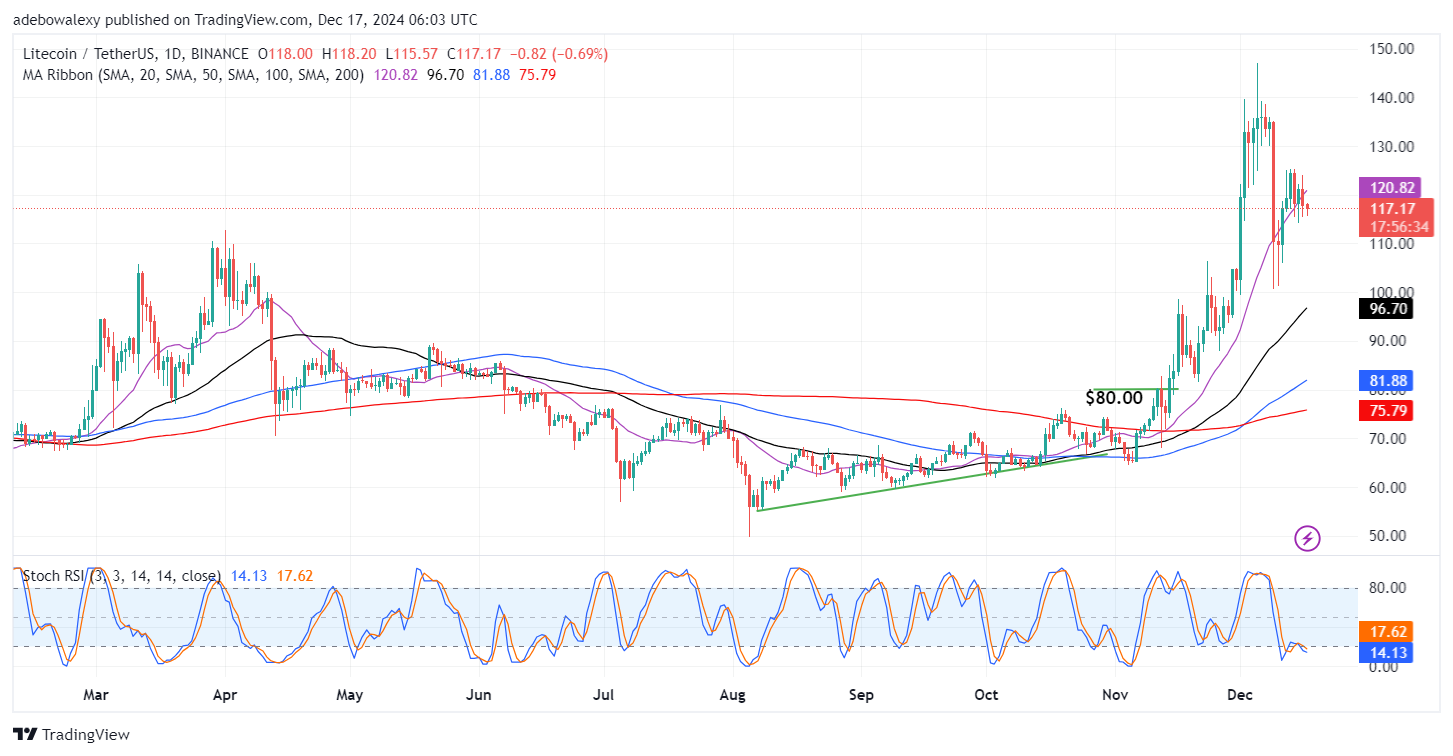Click the blue 81.88 price label

point(1384,381)
